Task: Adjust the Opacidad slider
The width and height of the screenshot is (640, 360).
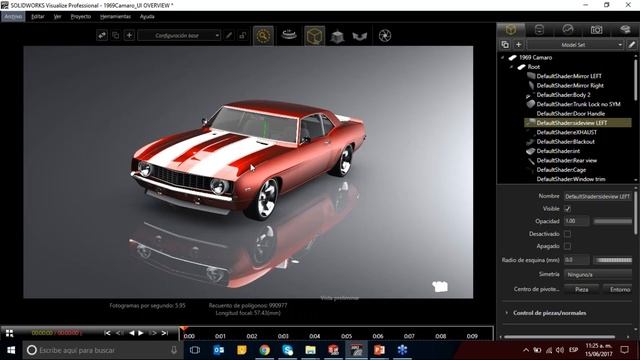Action: (613, 221)
